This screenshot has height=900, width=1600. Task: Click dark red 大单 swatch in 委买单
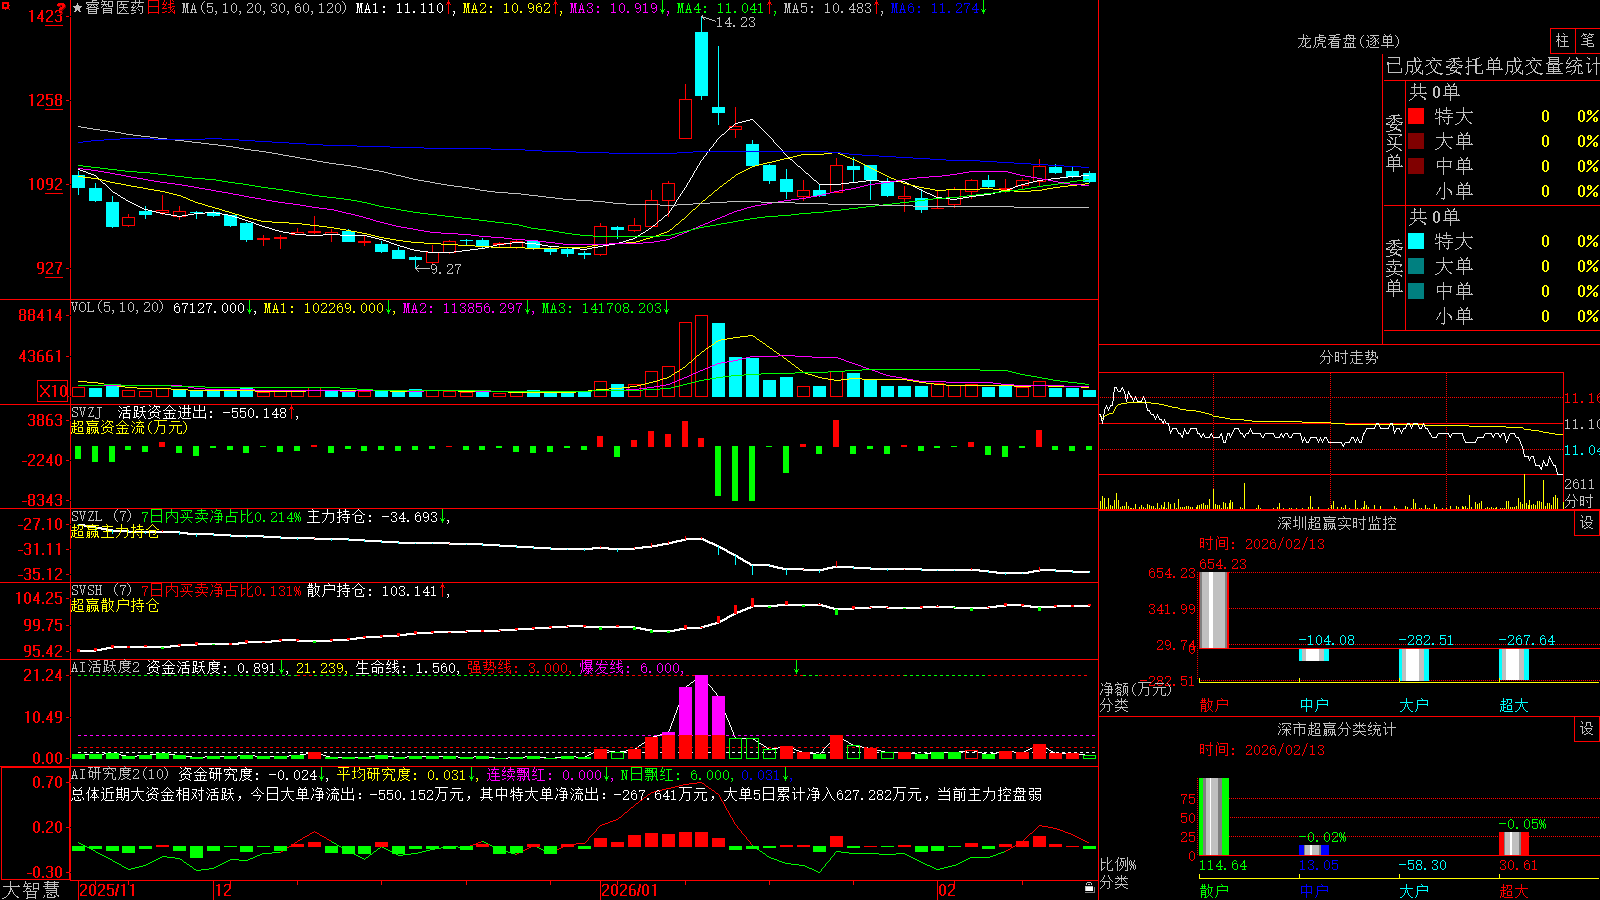pyautogui.click(x=1416, y=141)
